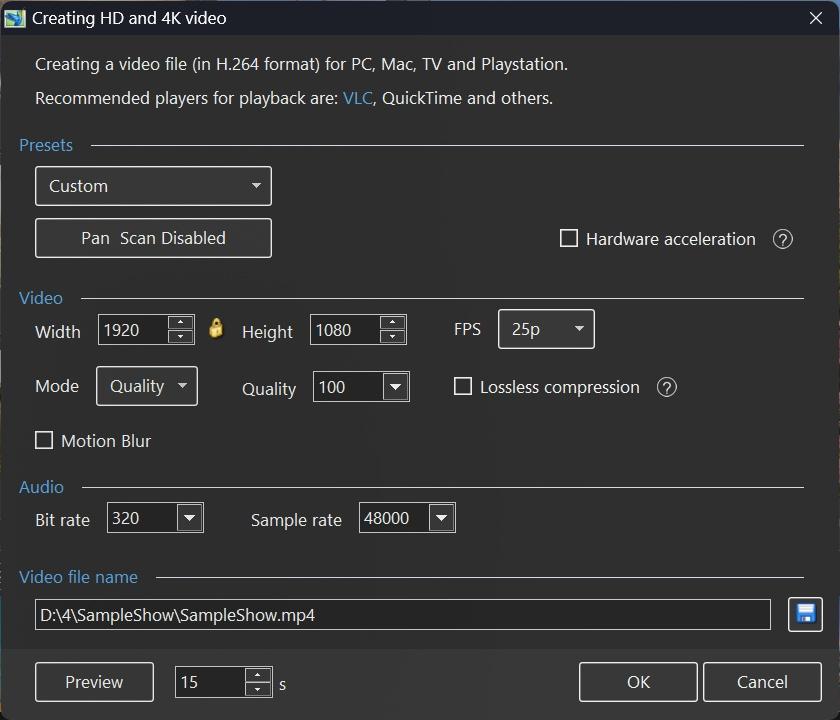
Task: Open help for Hardware acceleration
Action: click(783, 239)
